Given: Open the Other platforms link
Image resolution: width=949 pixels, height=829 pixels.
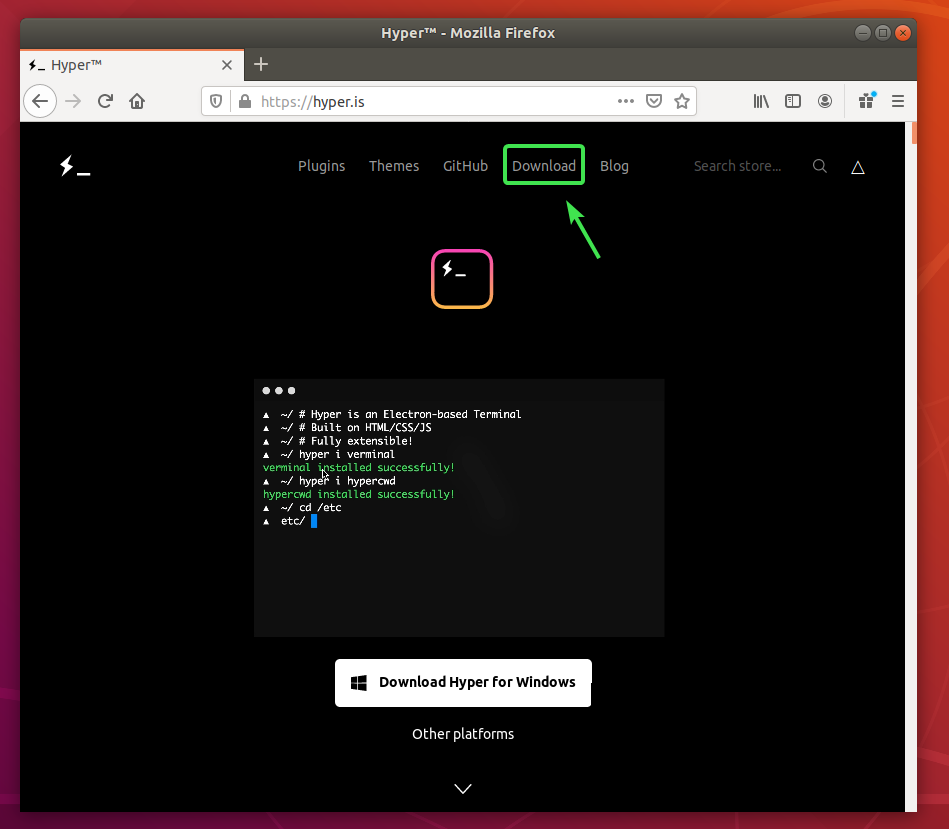Looking at the screenshot, I should 463,734.
